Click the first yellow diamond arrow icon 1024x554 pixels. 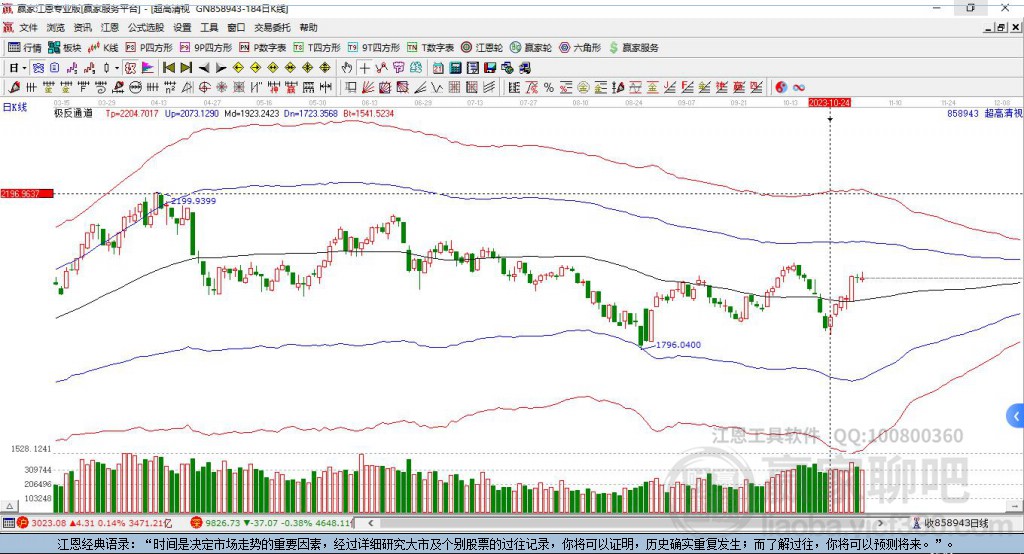click(x=238, y=68)
